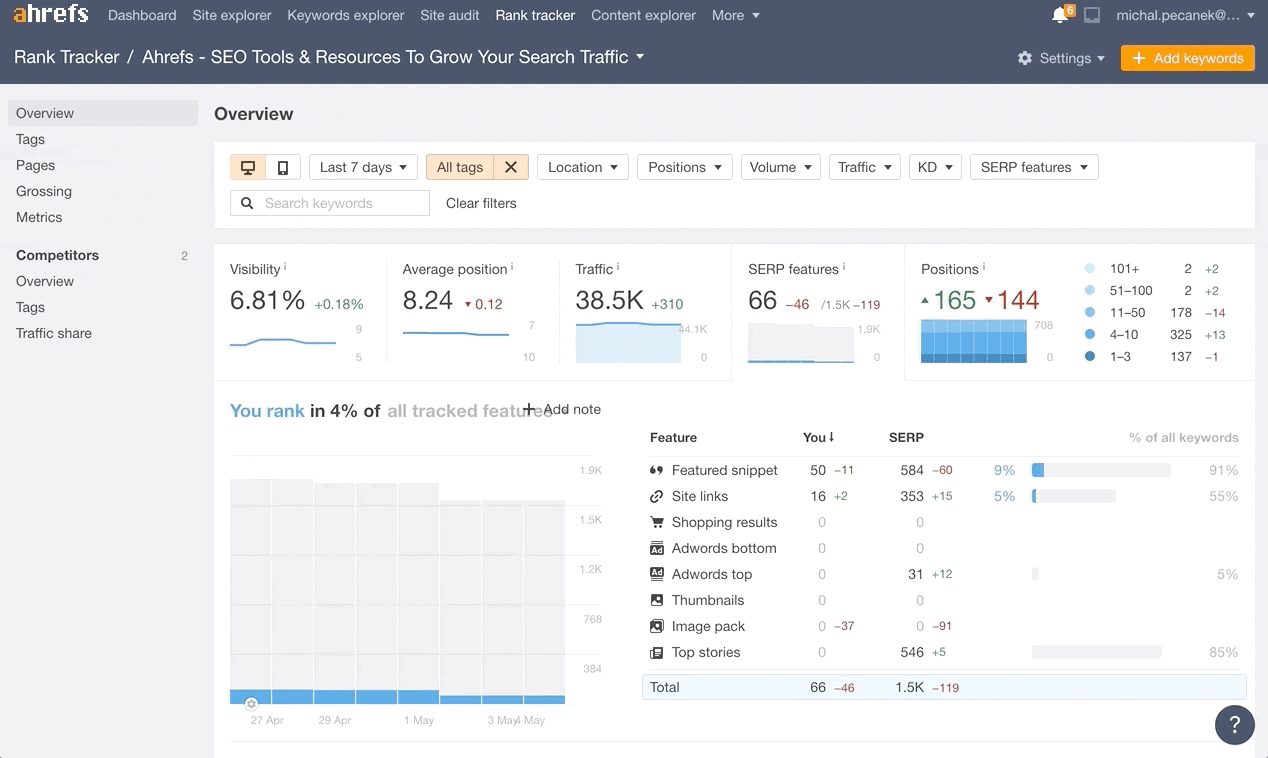Click the search magnifier icon
The height and width of the screenshot is (758, 1268).
(248, 203)
